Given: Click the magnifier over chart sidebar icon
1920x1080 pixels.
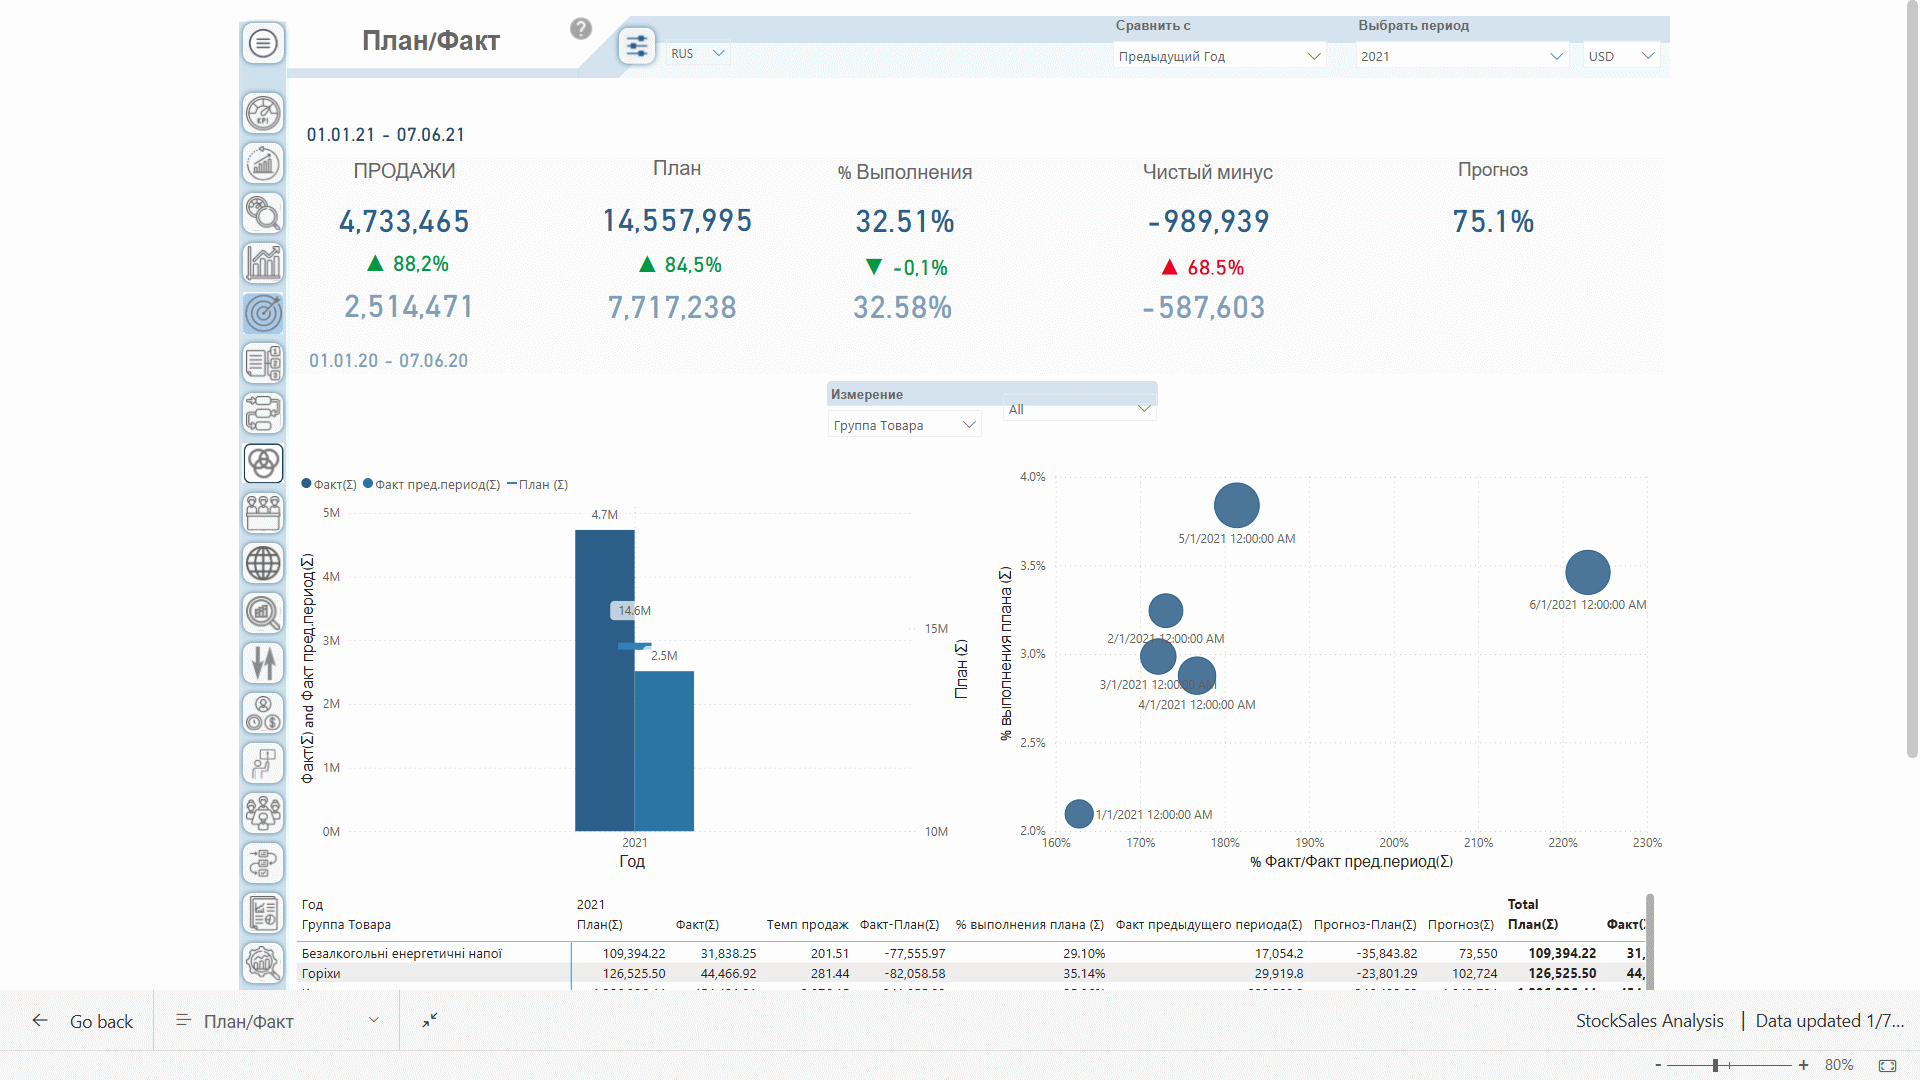Looking at the screenshot, I should pos(263,613).
